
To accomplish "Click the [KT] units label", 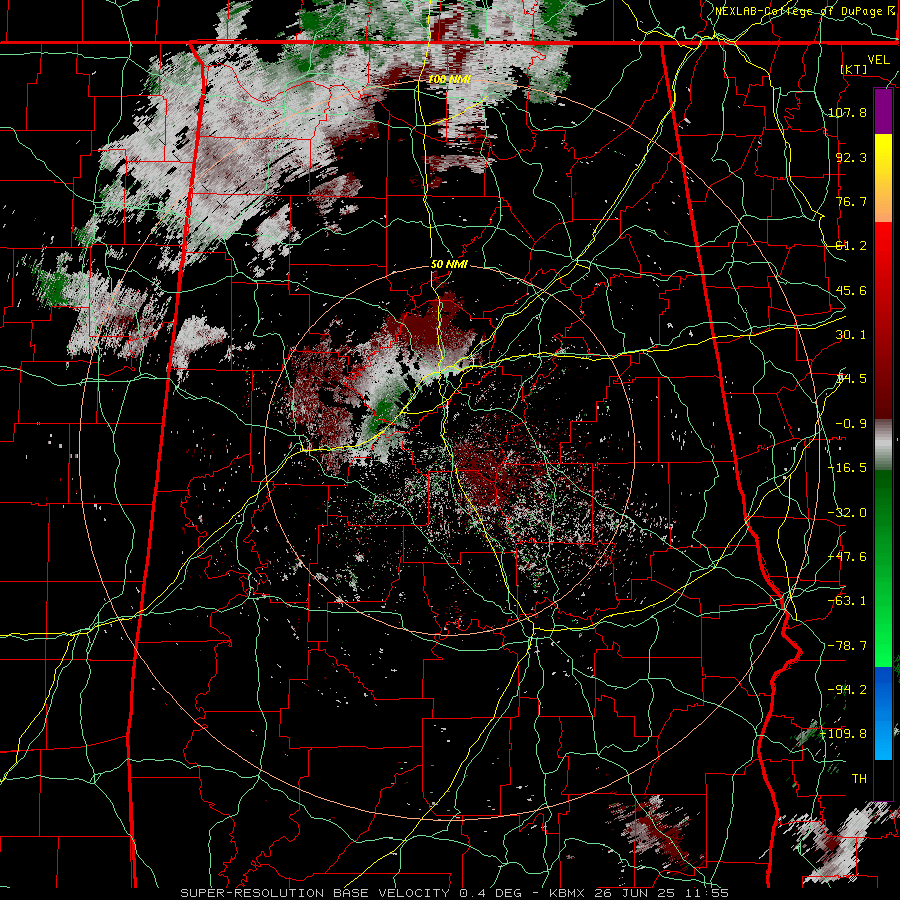I will (x=854, y=69).
